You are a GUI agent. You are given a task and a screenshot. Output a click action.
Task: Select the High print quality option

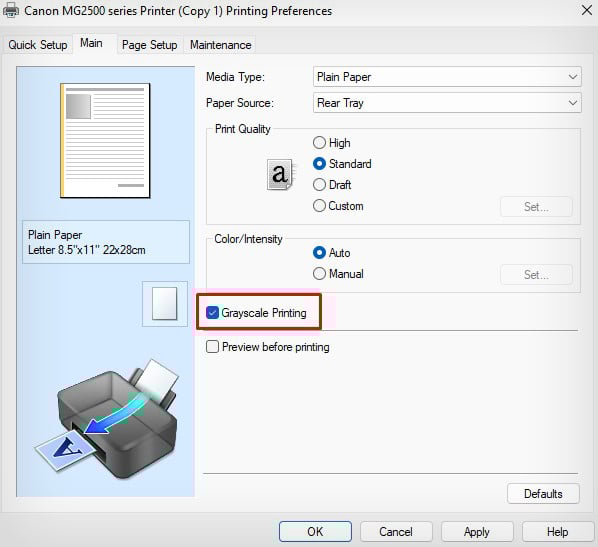[331, 143]
